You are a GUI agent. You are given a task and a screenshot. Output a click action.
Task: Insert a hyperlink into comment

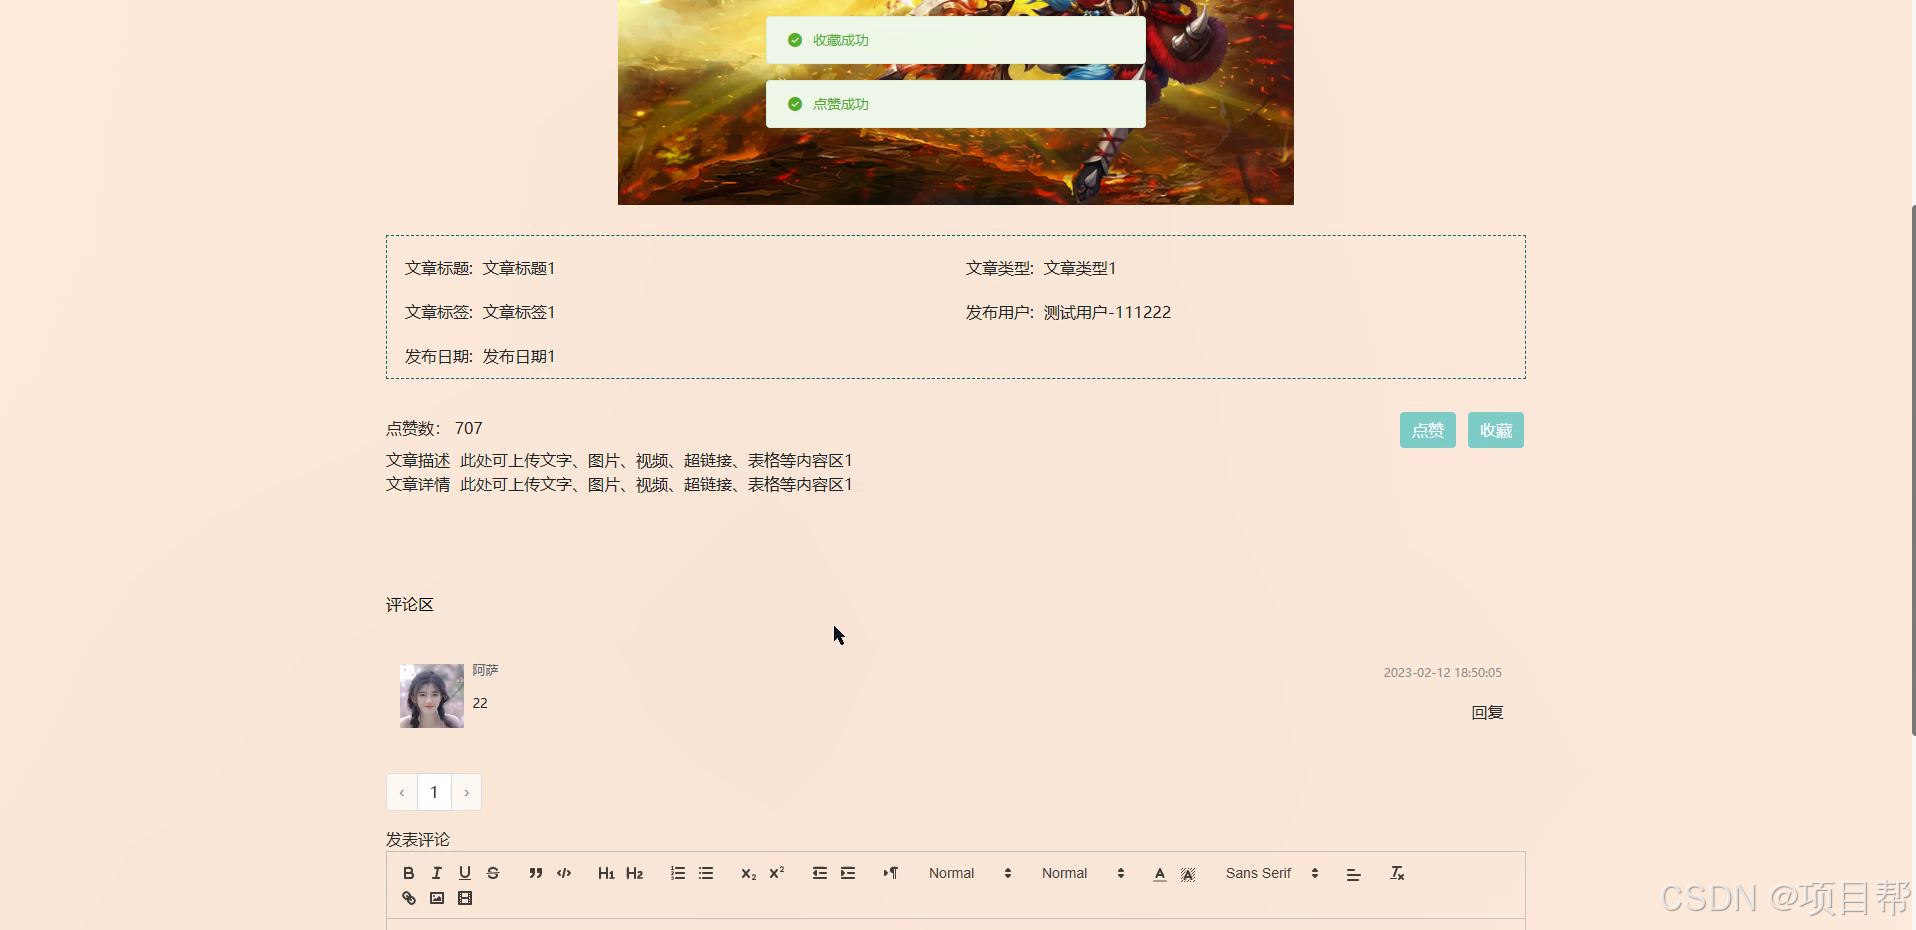pyautogui.click(x=408, y=898)
